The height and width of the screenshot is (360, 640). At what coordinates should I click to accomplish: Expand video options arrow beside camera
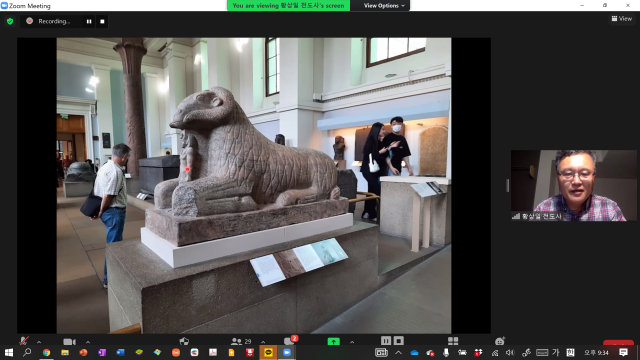[88, 342]
